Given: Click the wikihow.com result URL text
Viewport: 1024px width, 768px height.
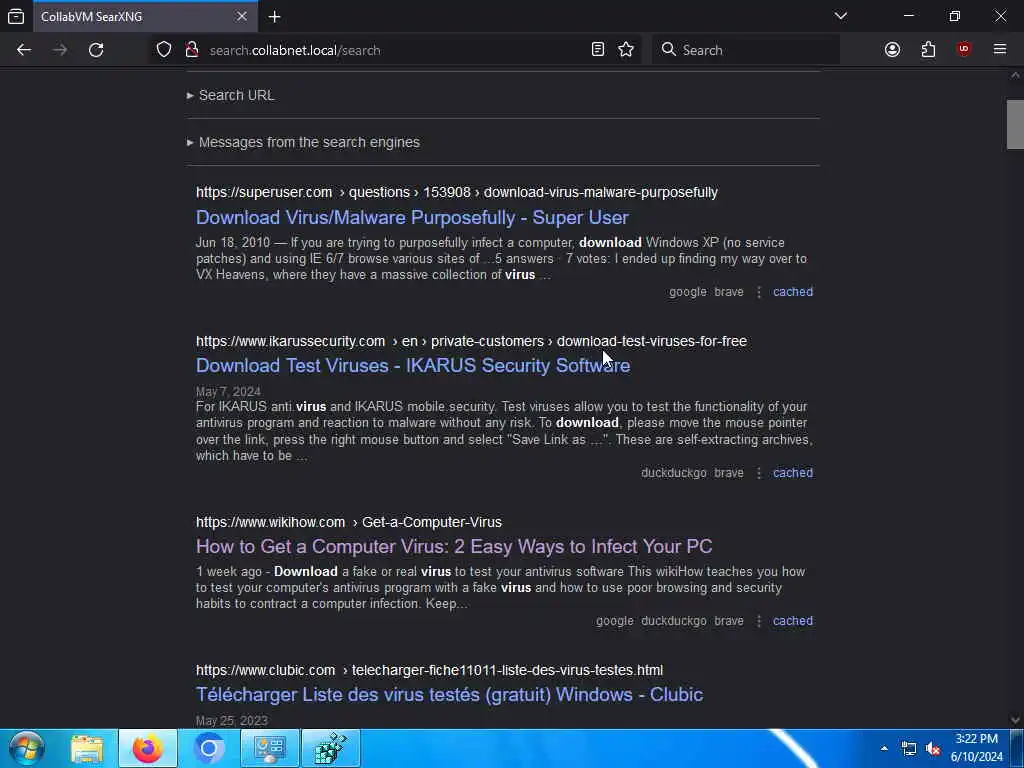Looking at the screenshot, I should coord(349,522).
